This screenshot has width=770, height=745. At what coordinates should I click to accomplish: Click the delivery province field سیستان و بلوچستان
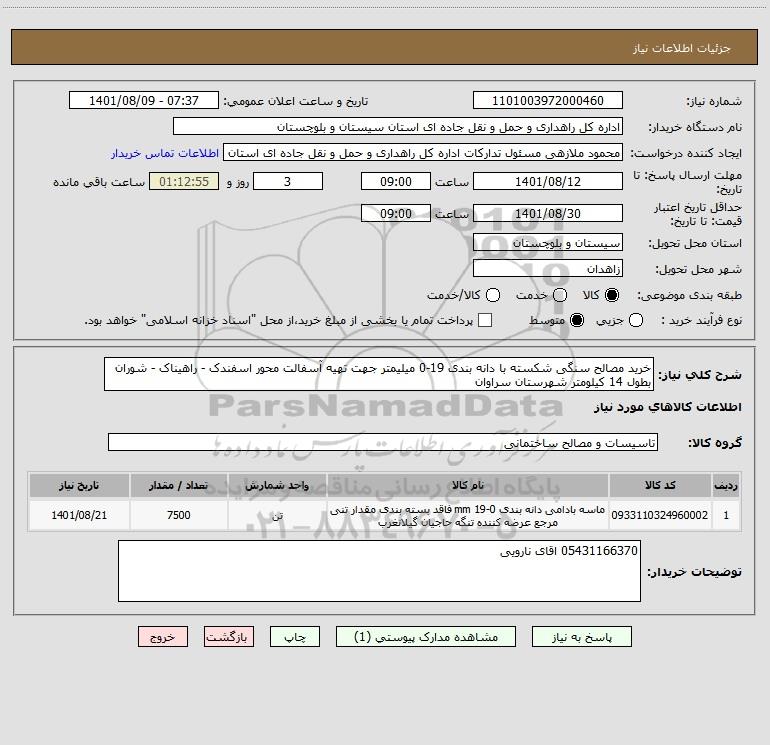point(548,243)
